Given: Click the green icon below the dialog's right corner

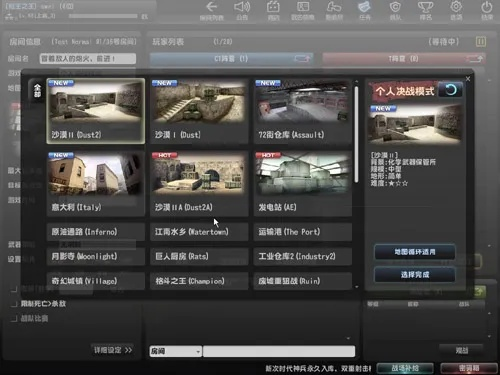Looking at the screenshot, I should pos(478,291).
